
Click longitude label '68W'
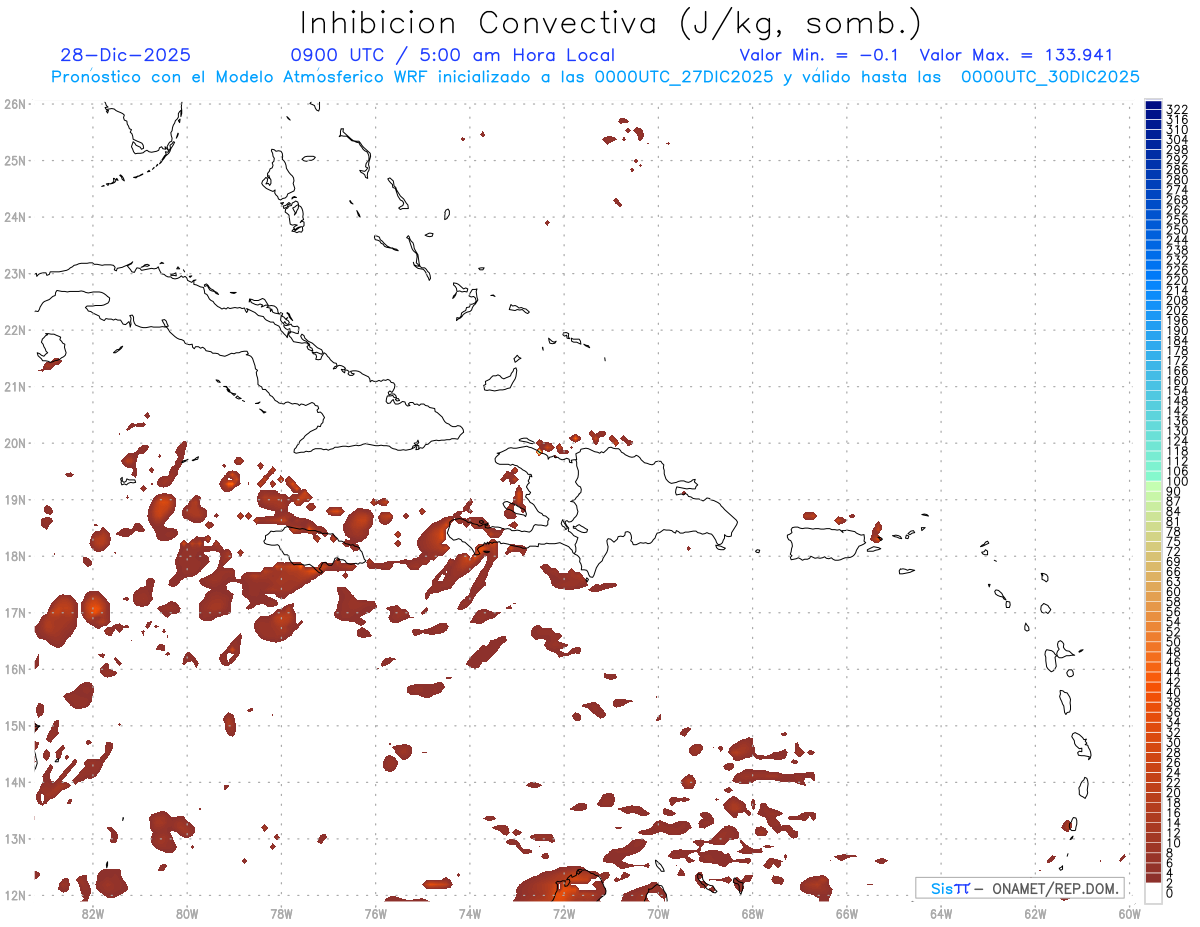(753, 912)
